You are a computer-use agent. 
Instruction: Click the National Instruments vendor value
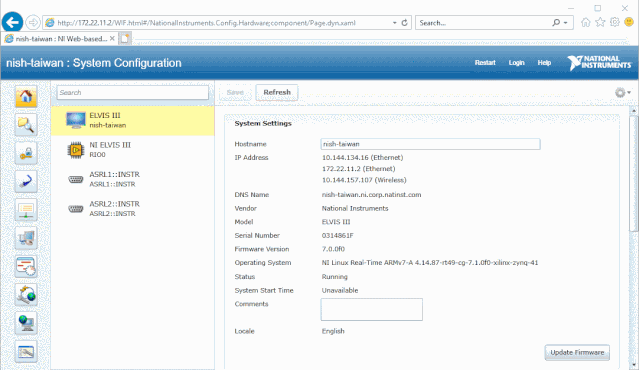[355, 208]
